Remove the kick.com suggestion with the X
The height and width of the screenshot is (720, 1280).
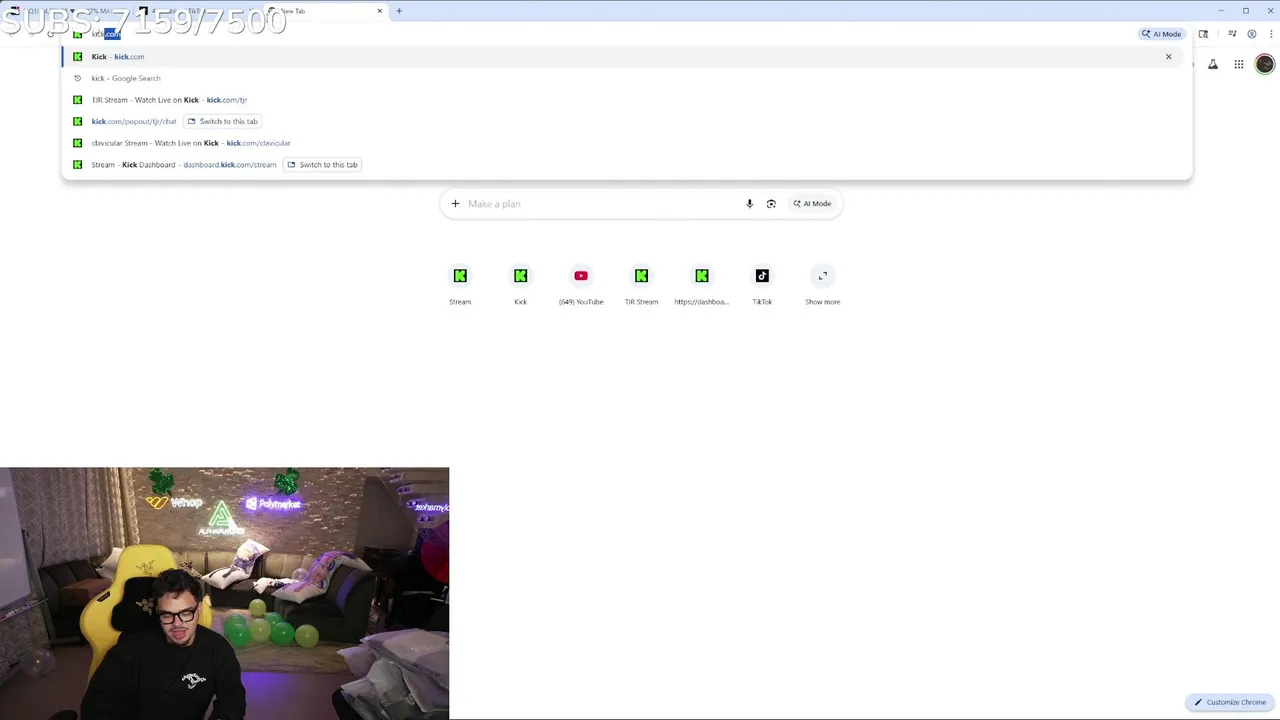(1168, 57)
